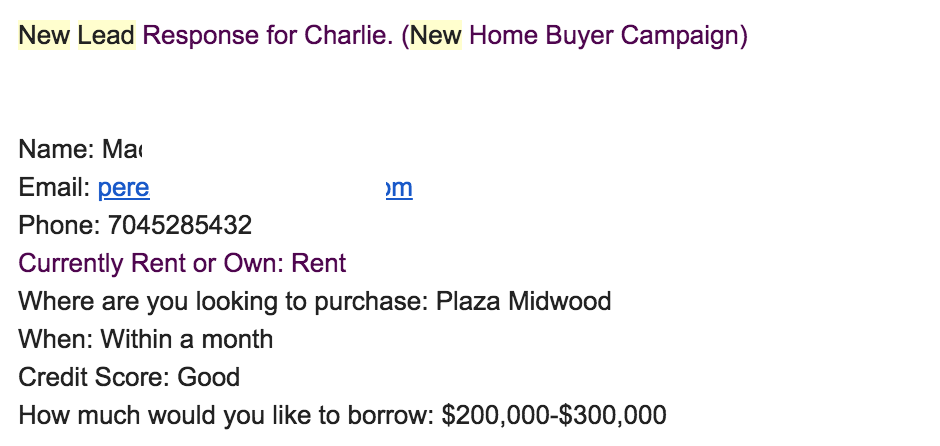940x446 pixels.
Task: Click the highlighted "New" inside the parentheses
Action: (x=436, y=36)
